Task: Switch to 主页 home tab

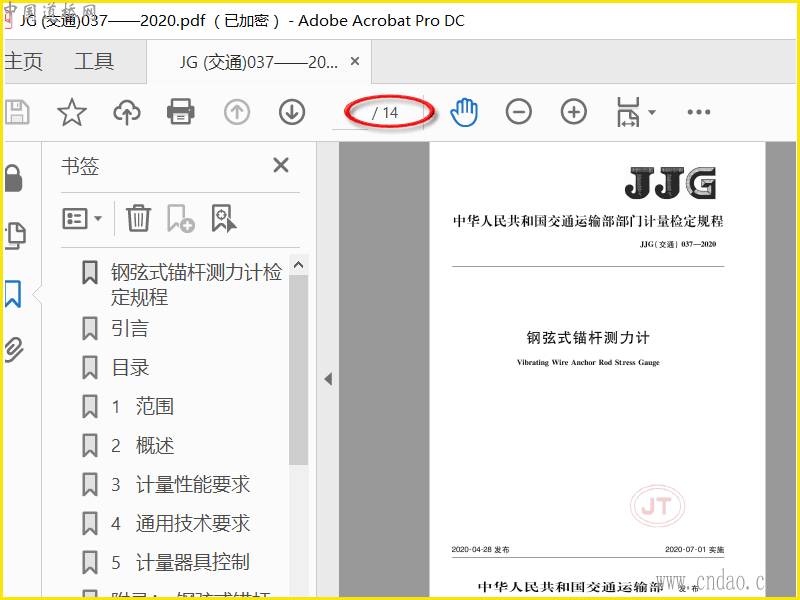Action: (23, 62)
